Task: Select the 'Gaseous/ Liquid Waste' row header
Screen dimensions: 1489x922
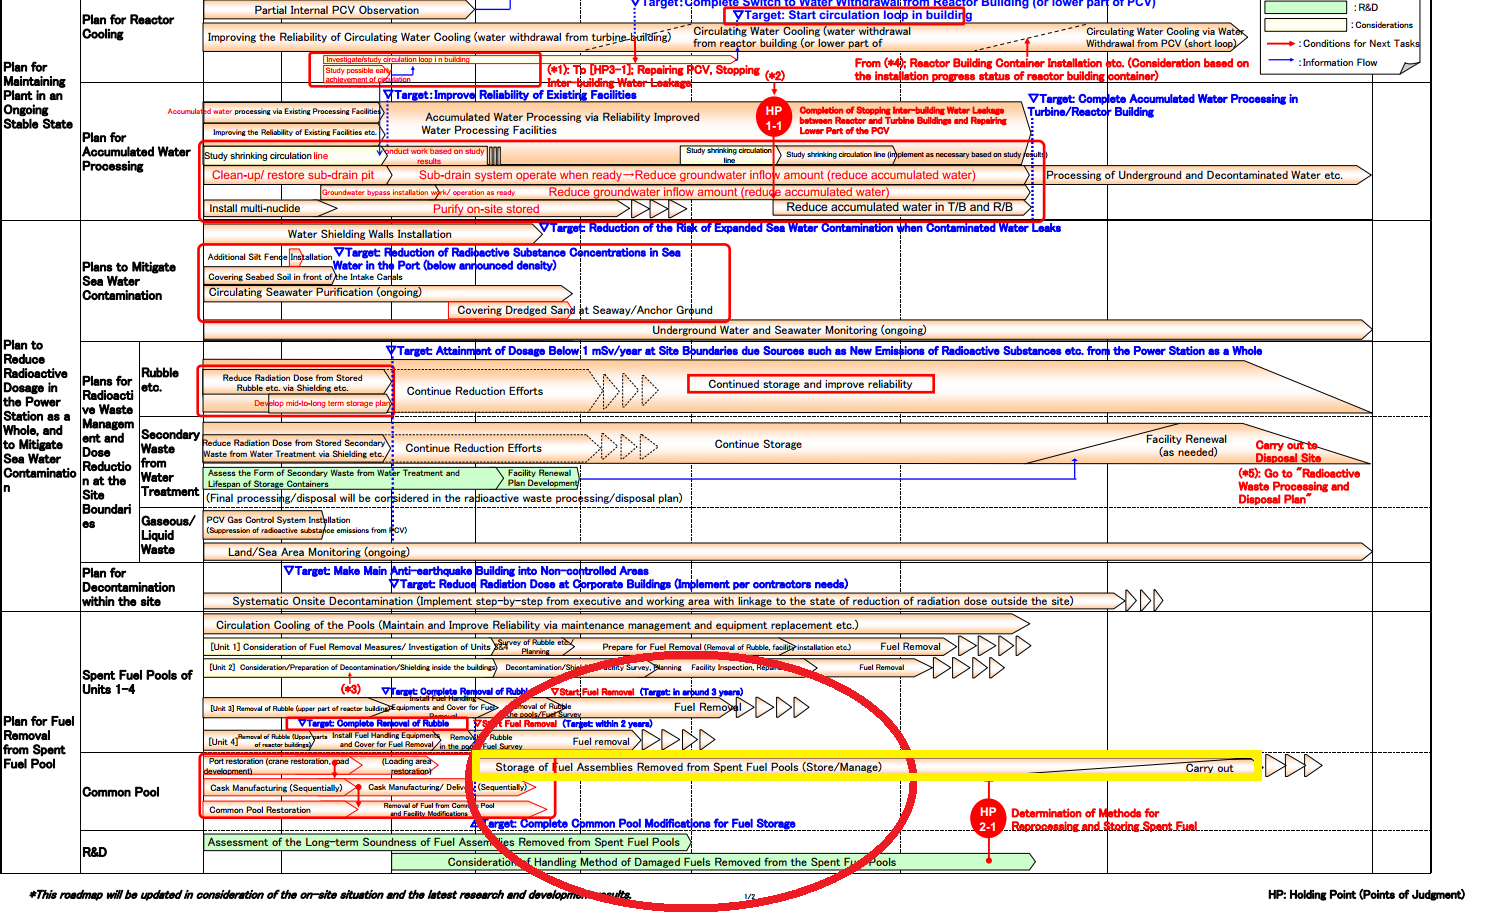Action: click(168, 535)
